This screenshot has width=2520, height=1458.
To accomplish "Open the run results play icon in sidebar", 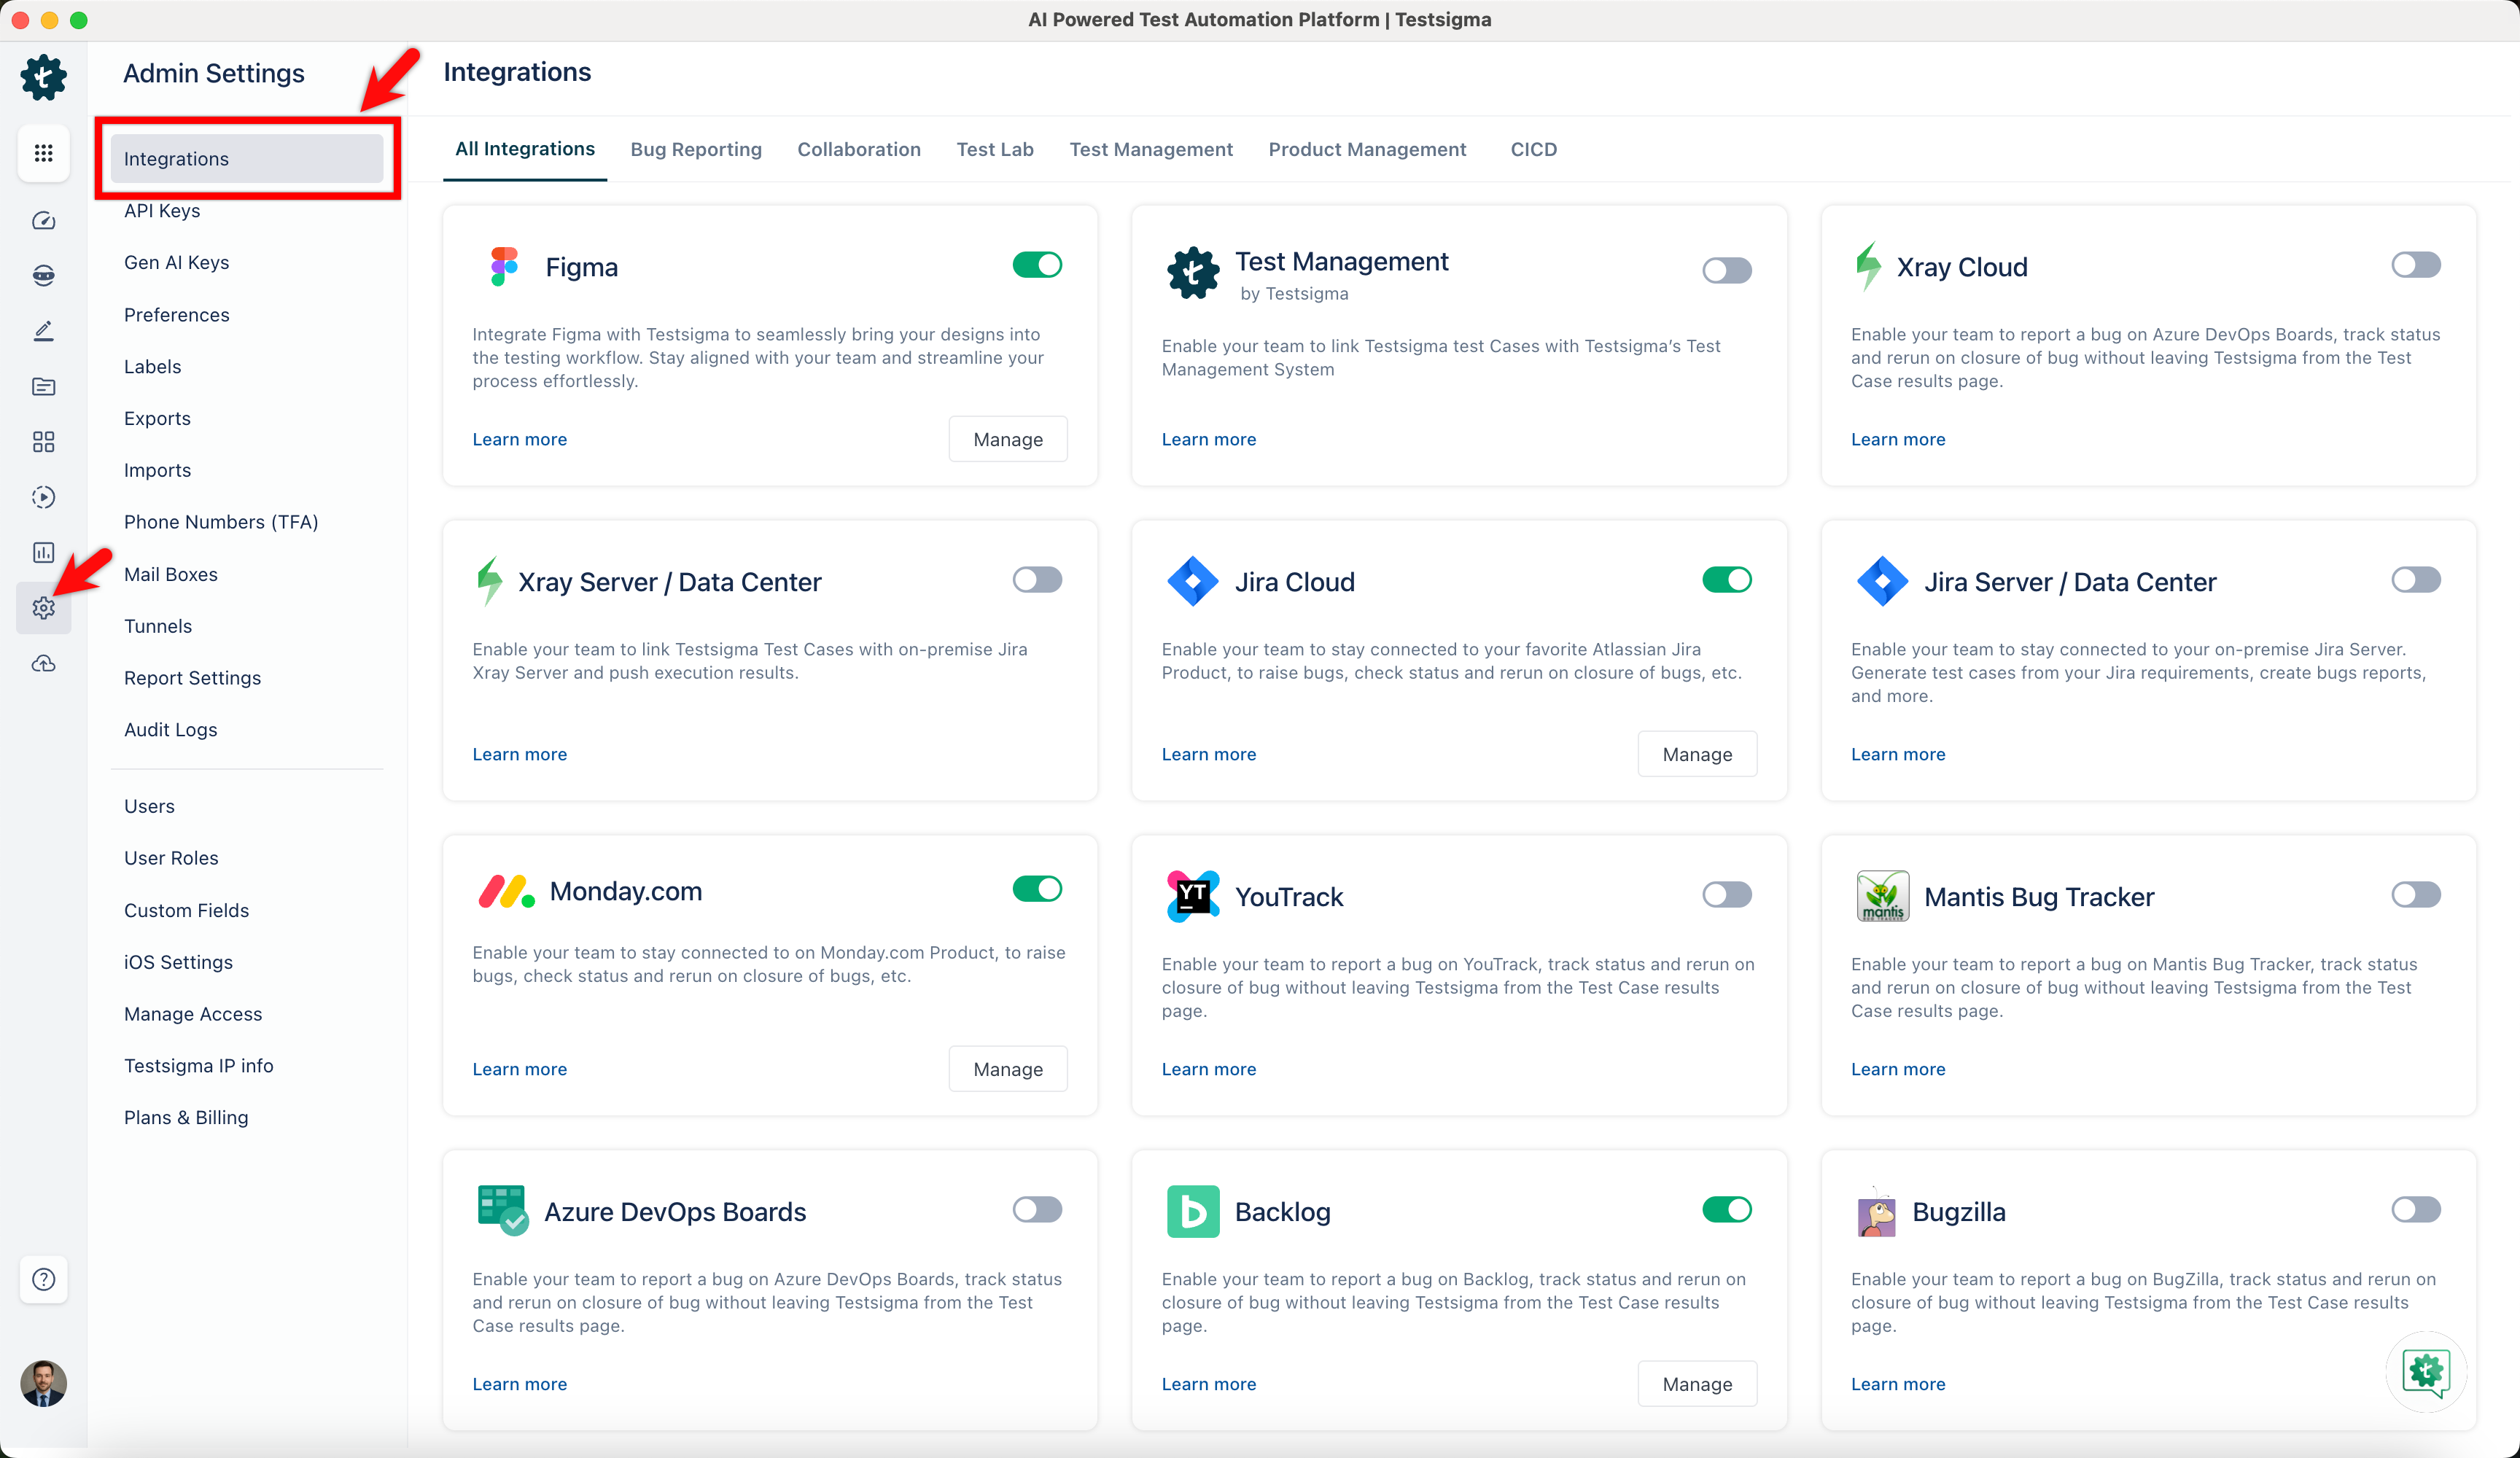I will [x=43, y=497].
